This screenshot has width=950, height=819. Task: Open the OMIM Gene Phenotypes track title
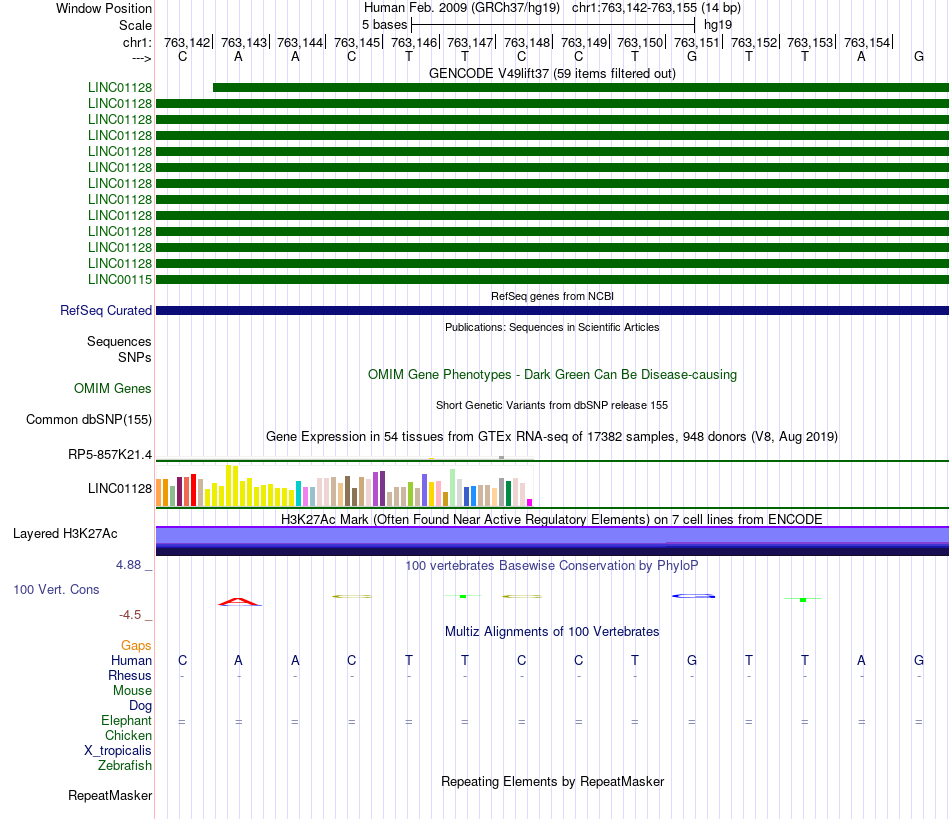(552, 374)
